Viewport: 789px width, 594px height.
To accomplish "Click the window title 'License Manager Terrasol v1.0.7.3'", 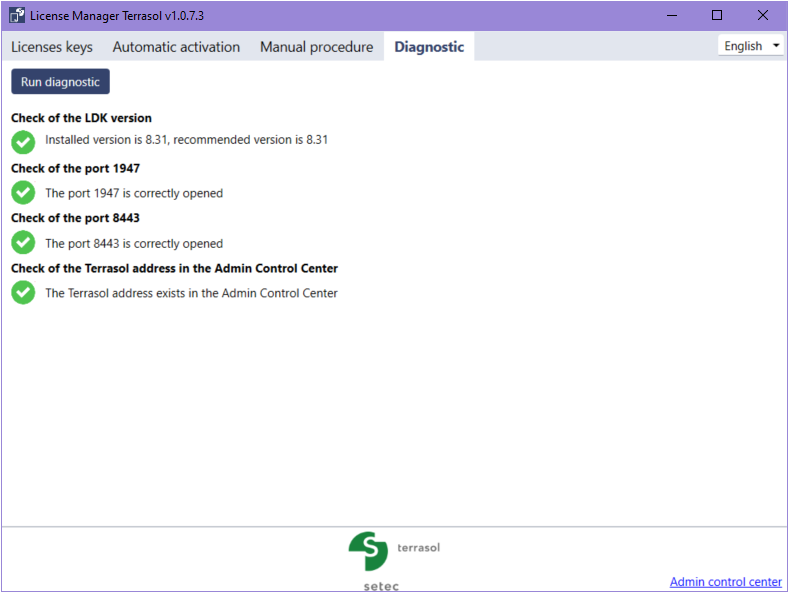I will tap(117, 16).
